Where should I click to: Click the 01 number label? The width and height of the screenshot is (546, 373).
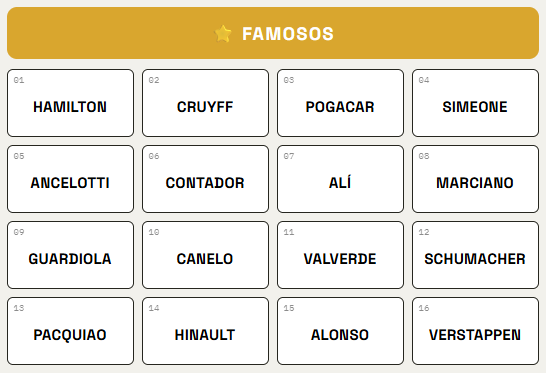click(x=19, y=80)
